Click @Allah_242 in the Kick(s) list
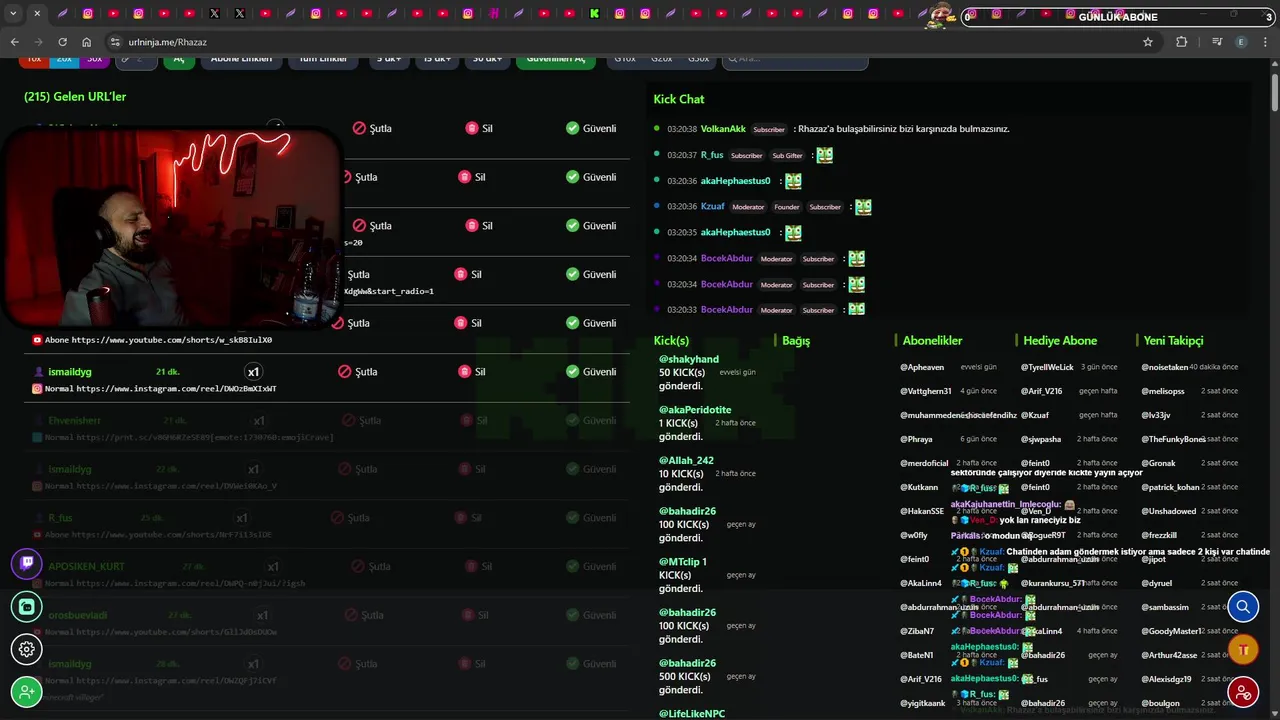Screen dimensions: 1280x720 686,461
